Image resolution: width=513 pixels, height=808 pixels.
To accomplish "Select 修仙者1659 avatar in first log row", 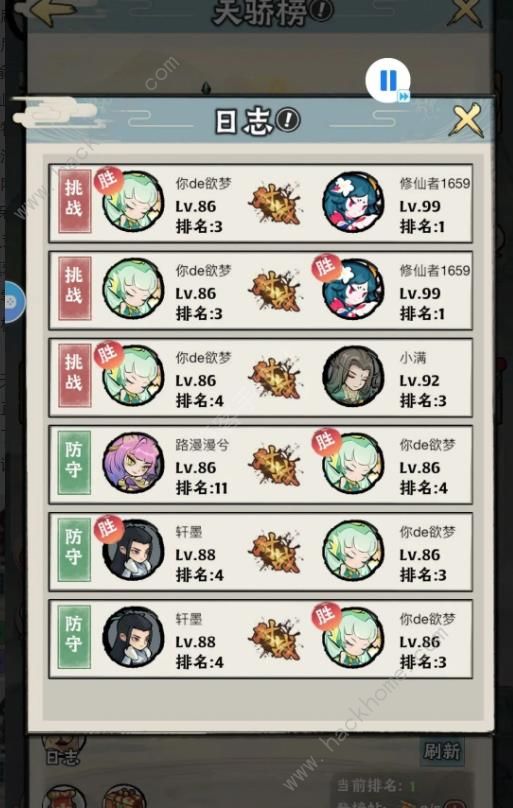I will tap(353, 202).
